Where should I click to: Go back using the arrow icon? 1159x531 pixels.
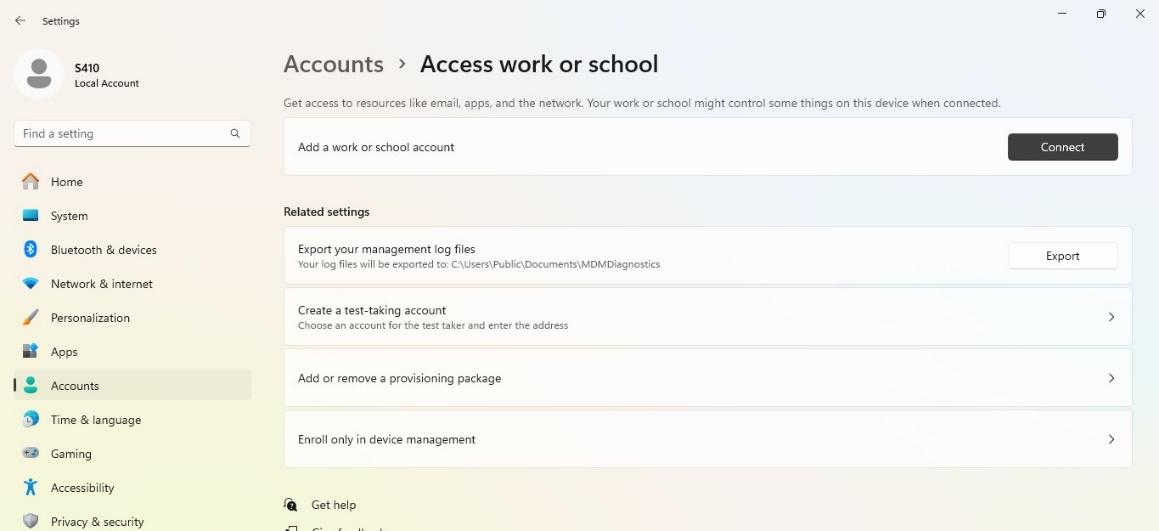pos(20,21)
